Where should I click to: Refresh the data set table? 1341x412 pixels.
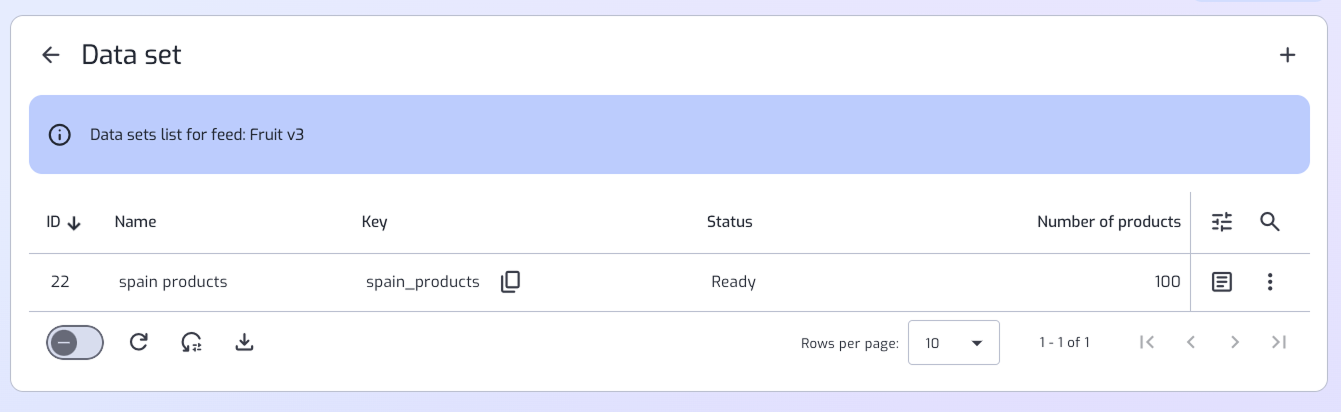click(x=139, y=342)
